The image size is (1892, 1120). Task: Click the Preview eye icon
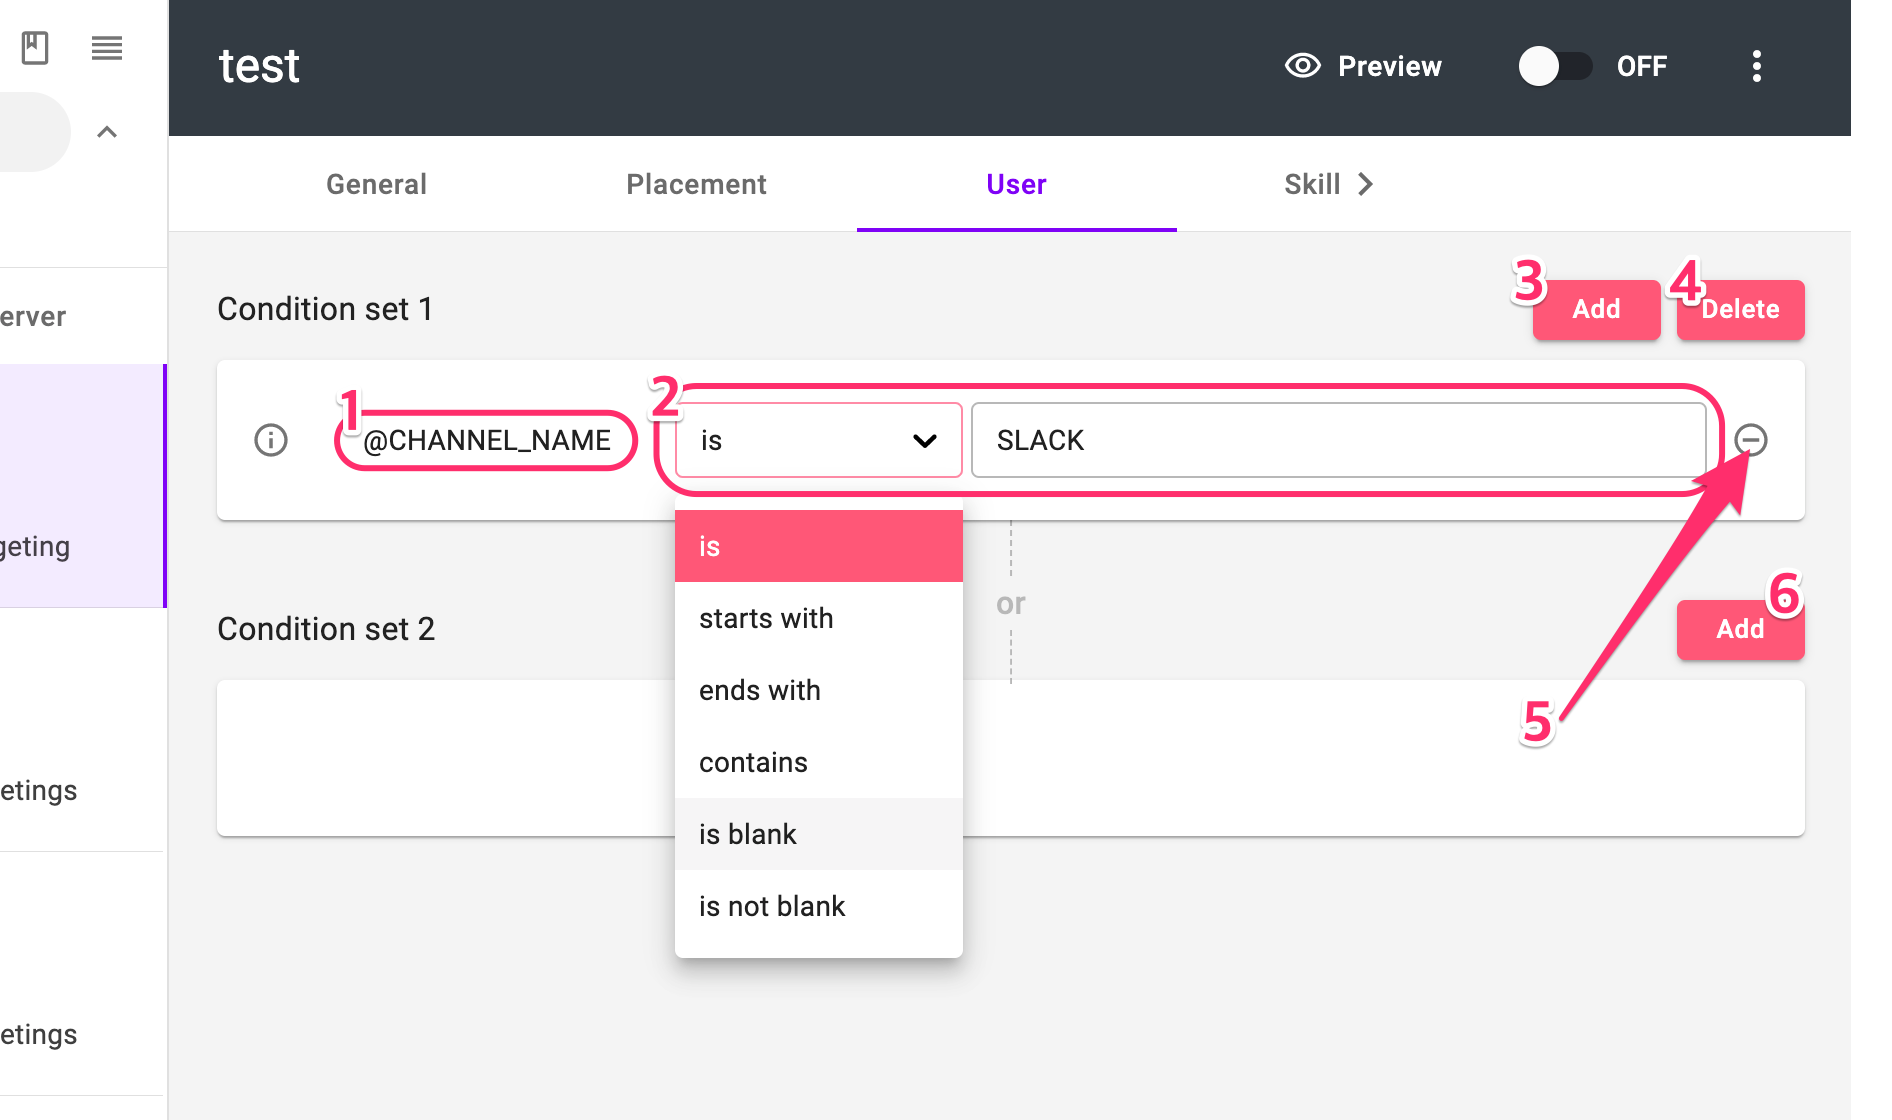[x=1303, y=66]
